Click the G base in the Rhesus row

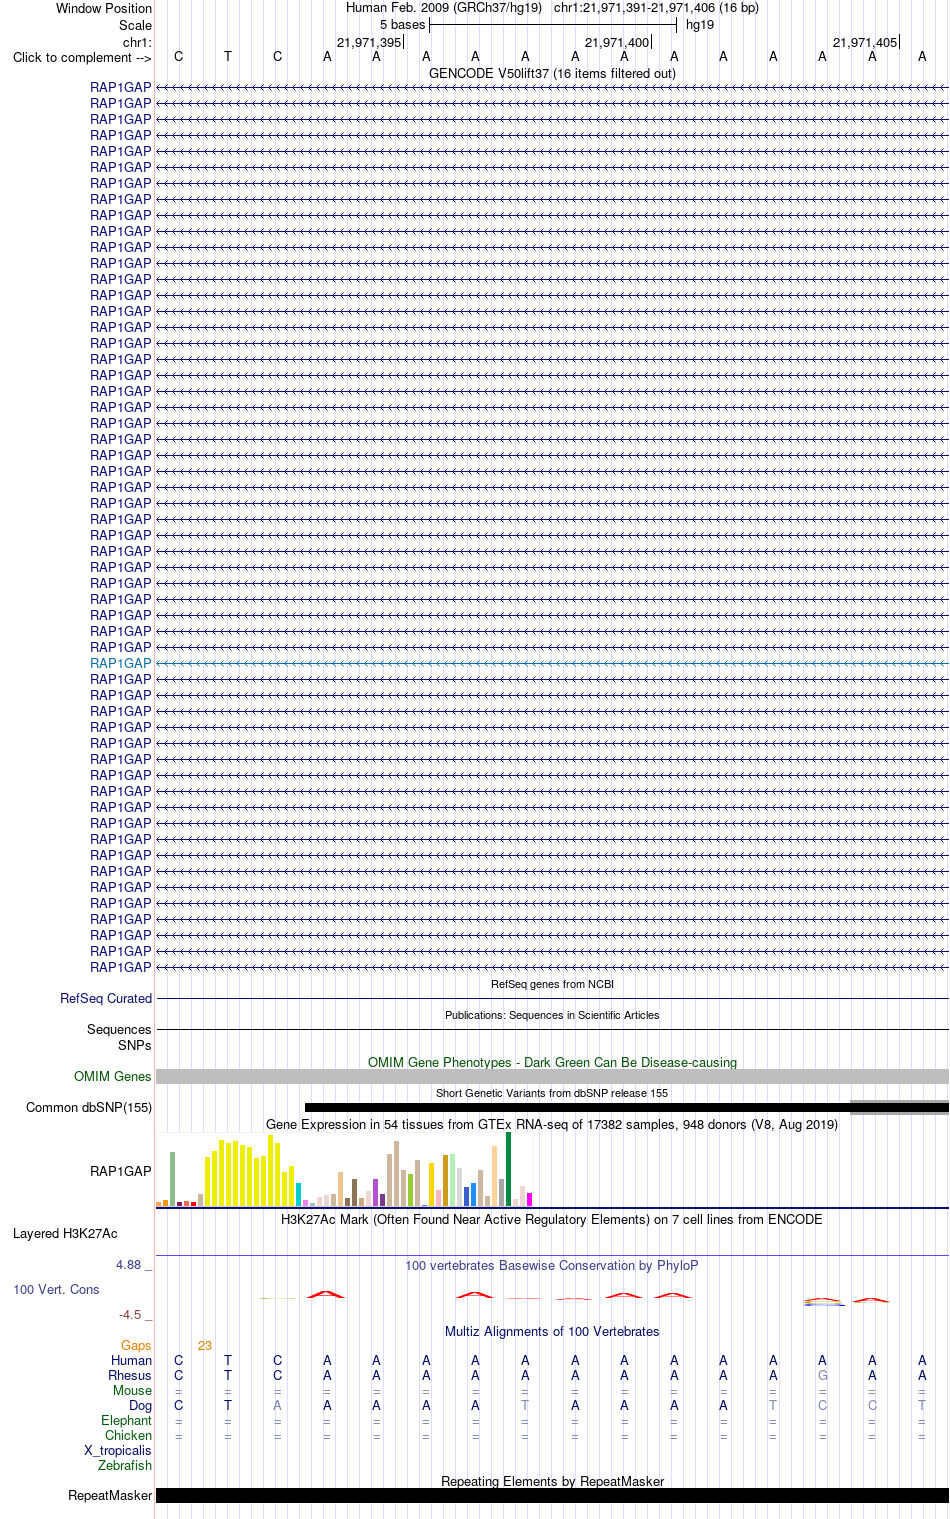point(823,1375)
